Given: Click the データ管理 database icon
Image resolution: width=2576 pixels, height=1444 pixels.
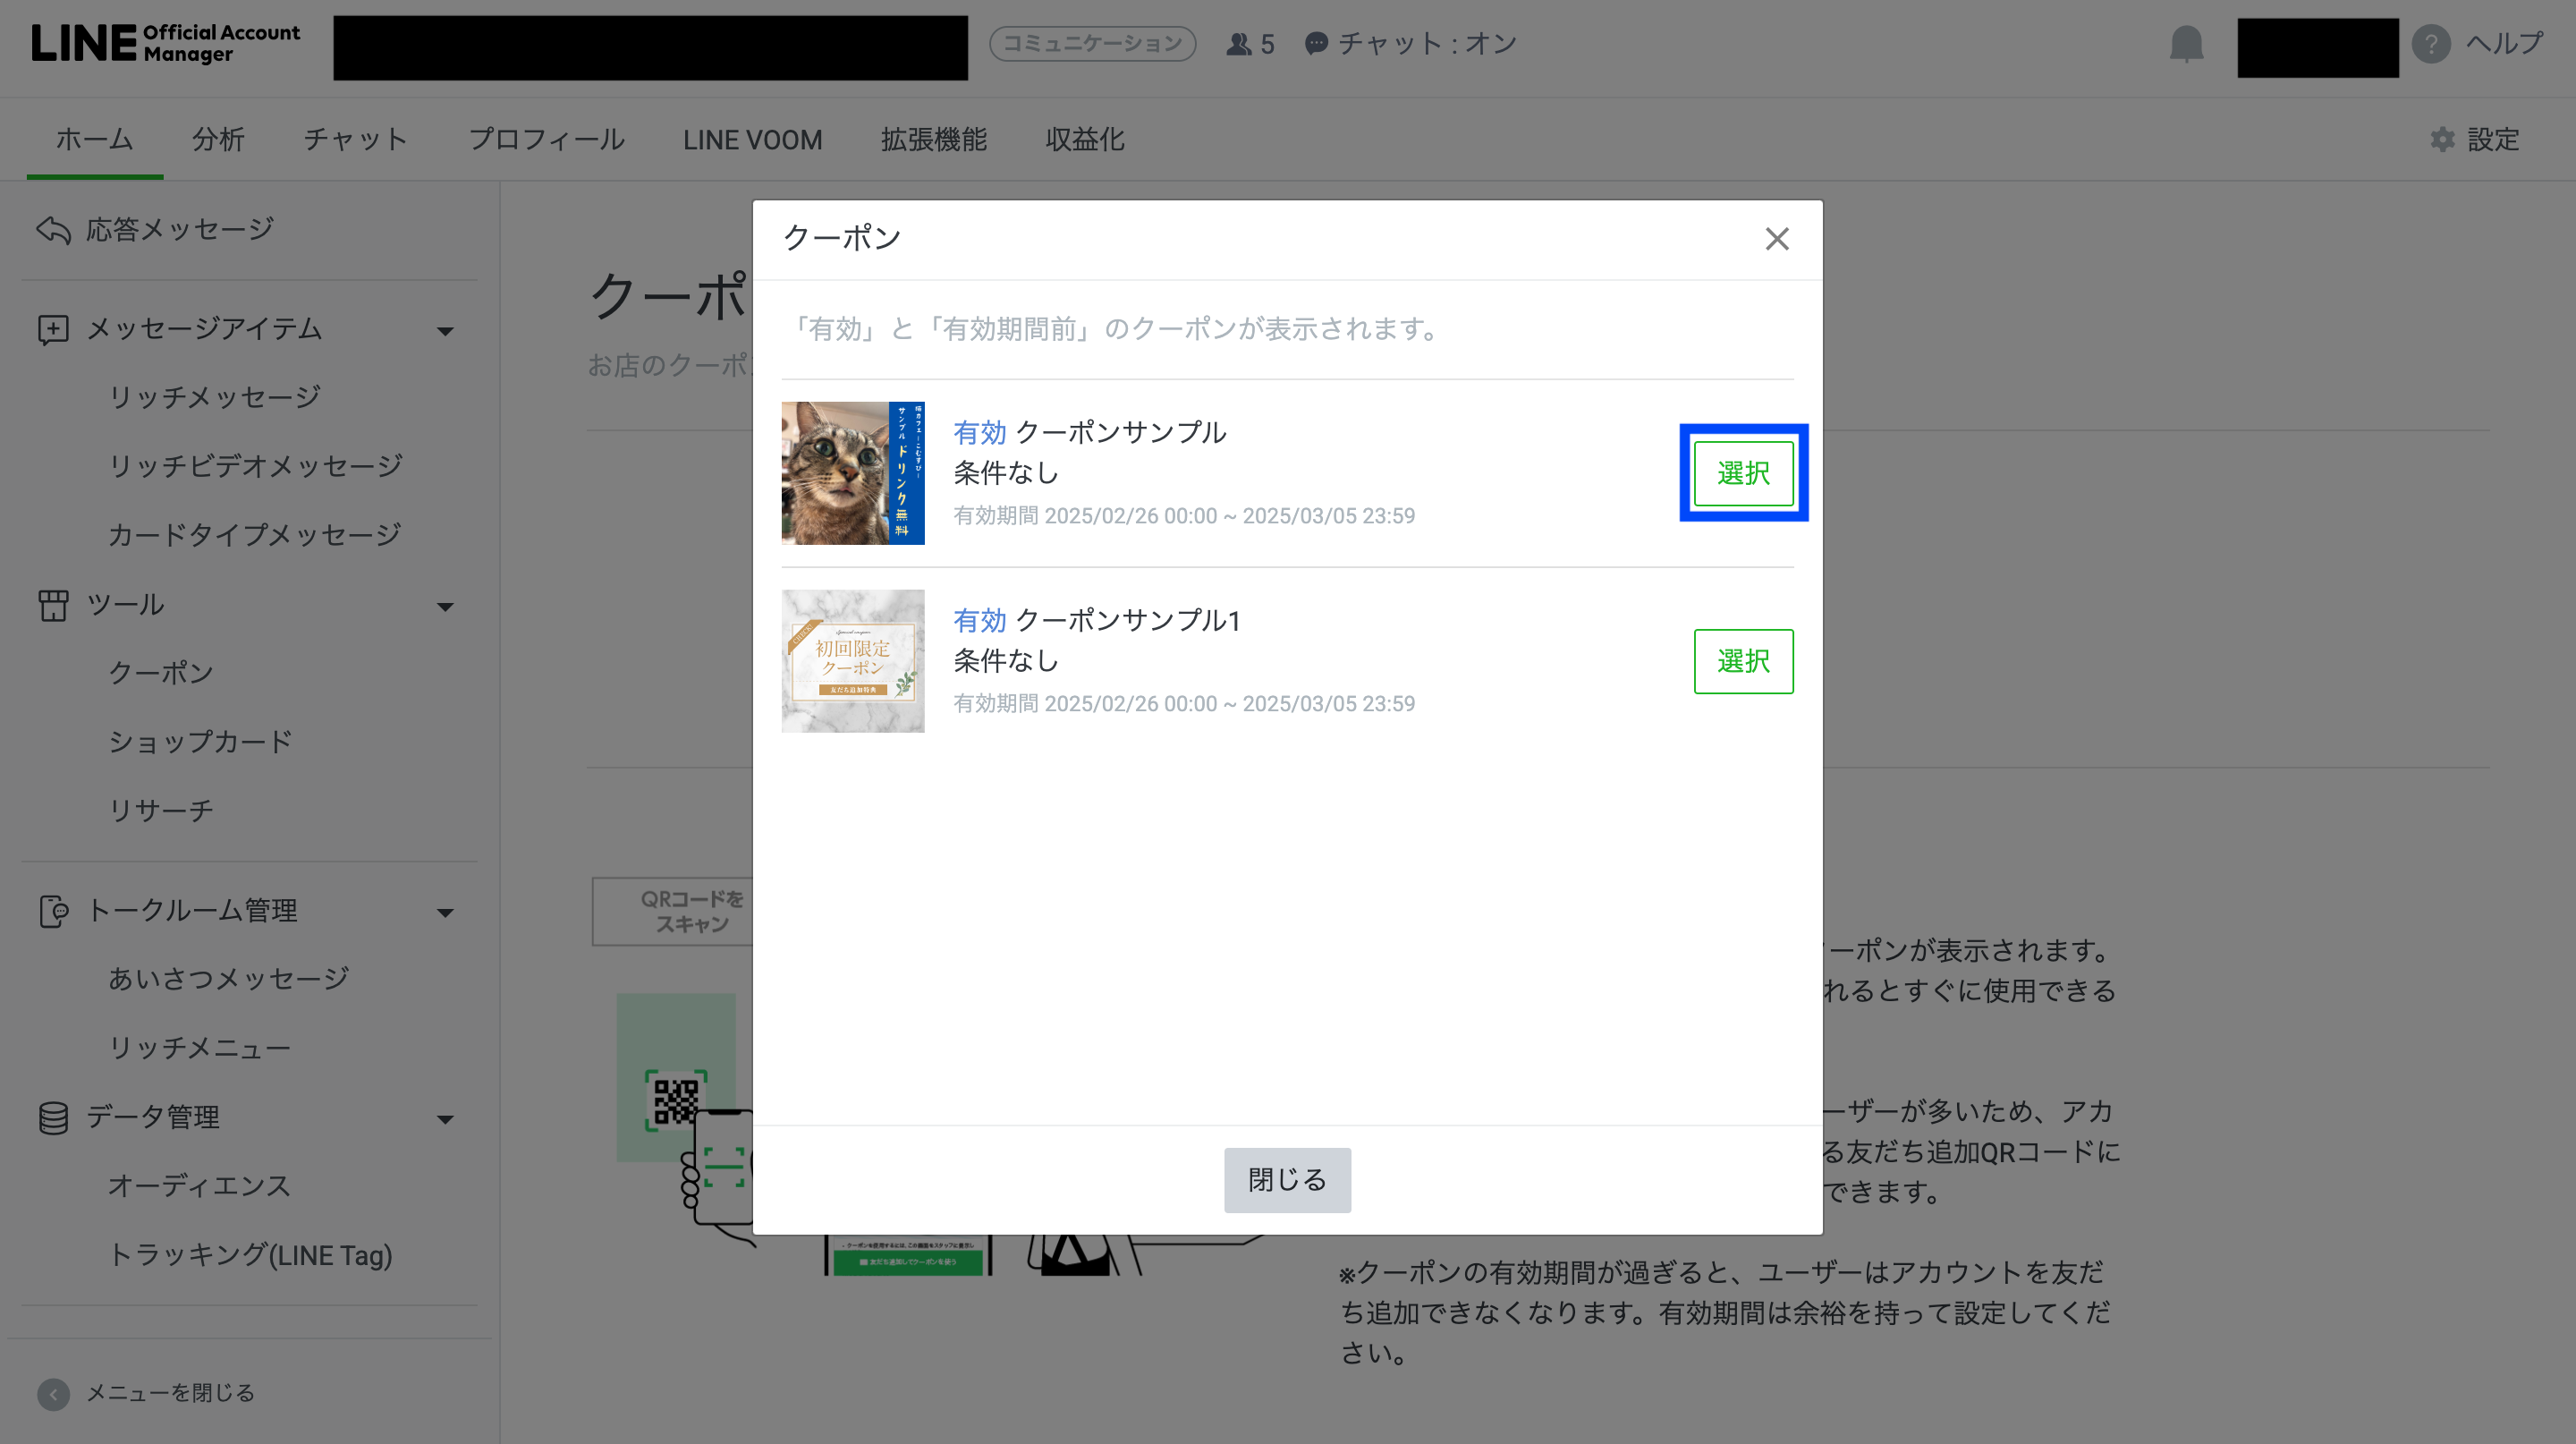Looking at the screenshot, I should point(53,1117).
